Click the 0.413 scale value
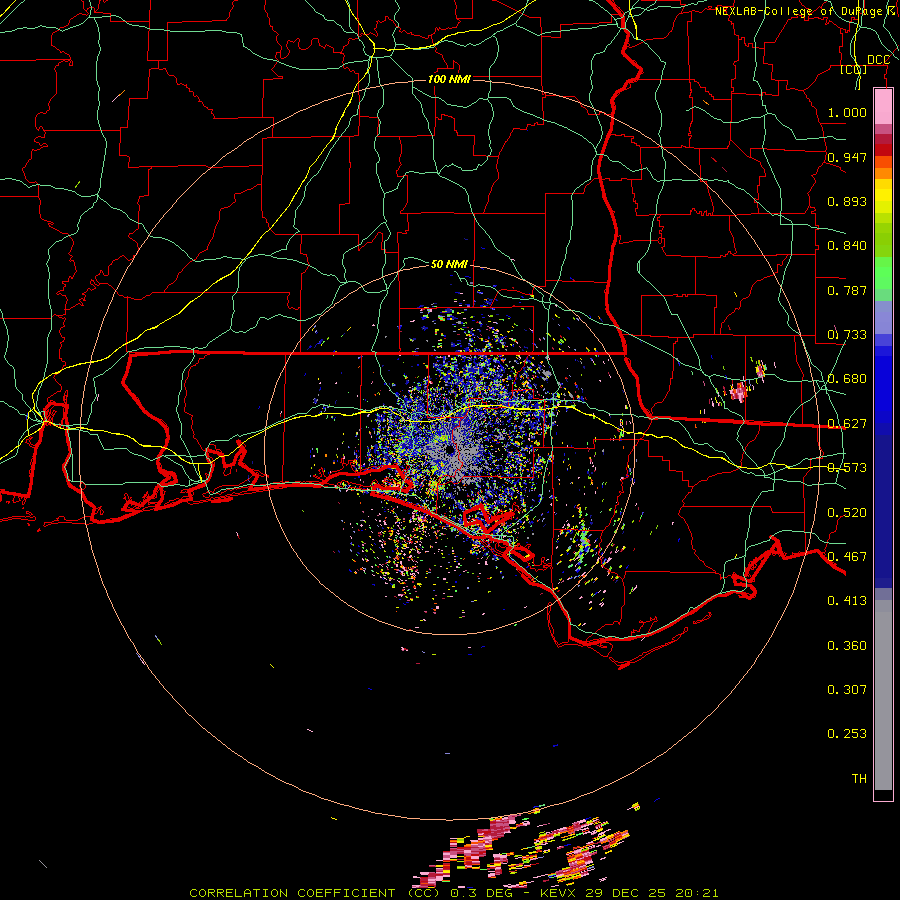 pyautogui.click(x=847, y=601)
